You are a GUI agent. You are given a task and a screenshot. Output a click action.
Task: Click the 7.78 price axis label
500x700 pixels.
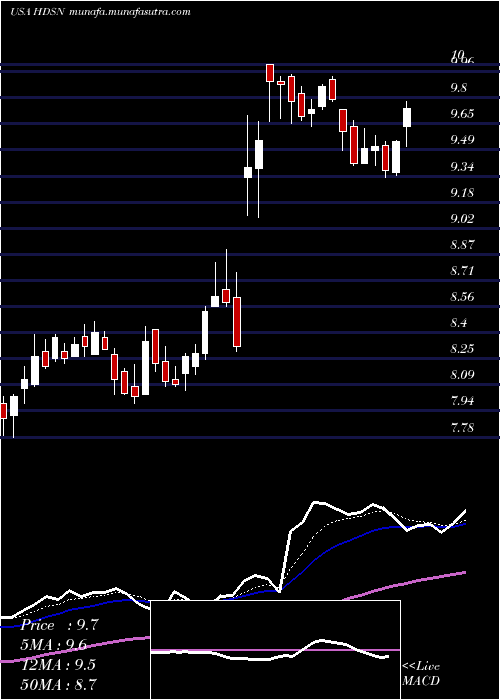point(462,428)
